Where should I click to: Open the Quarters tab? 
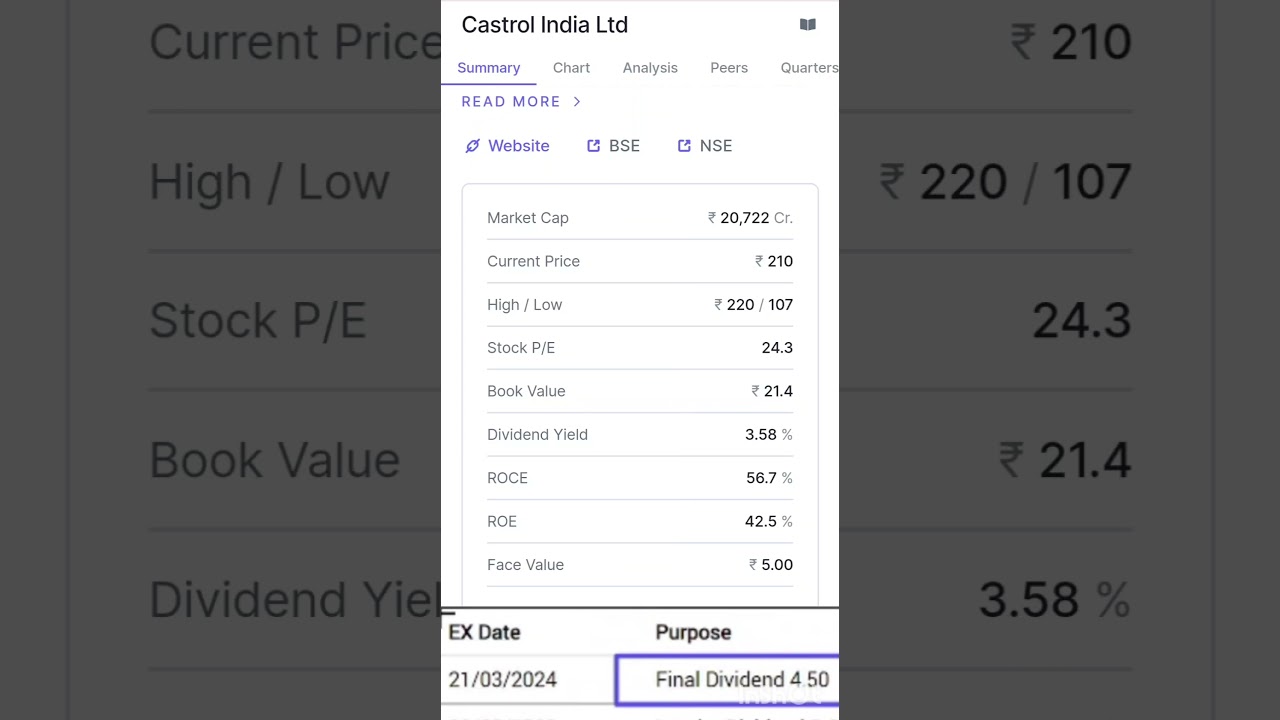[808, 68]
